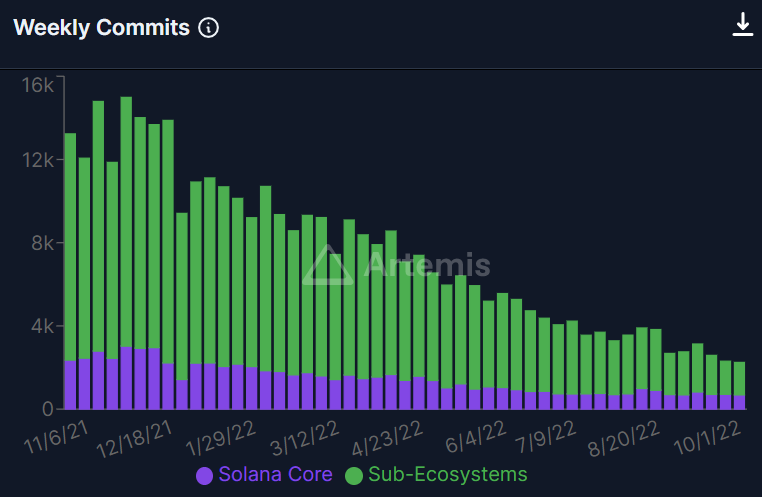Screen dimensions: 762x497
Task: Download the chart data via the download icon
Action: pyautogui.click(x=743, y=24)
